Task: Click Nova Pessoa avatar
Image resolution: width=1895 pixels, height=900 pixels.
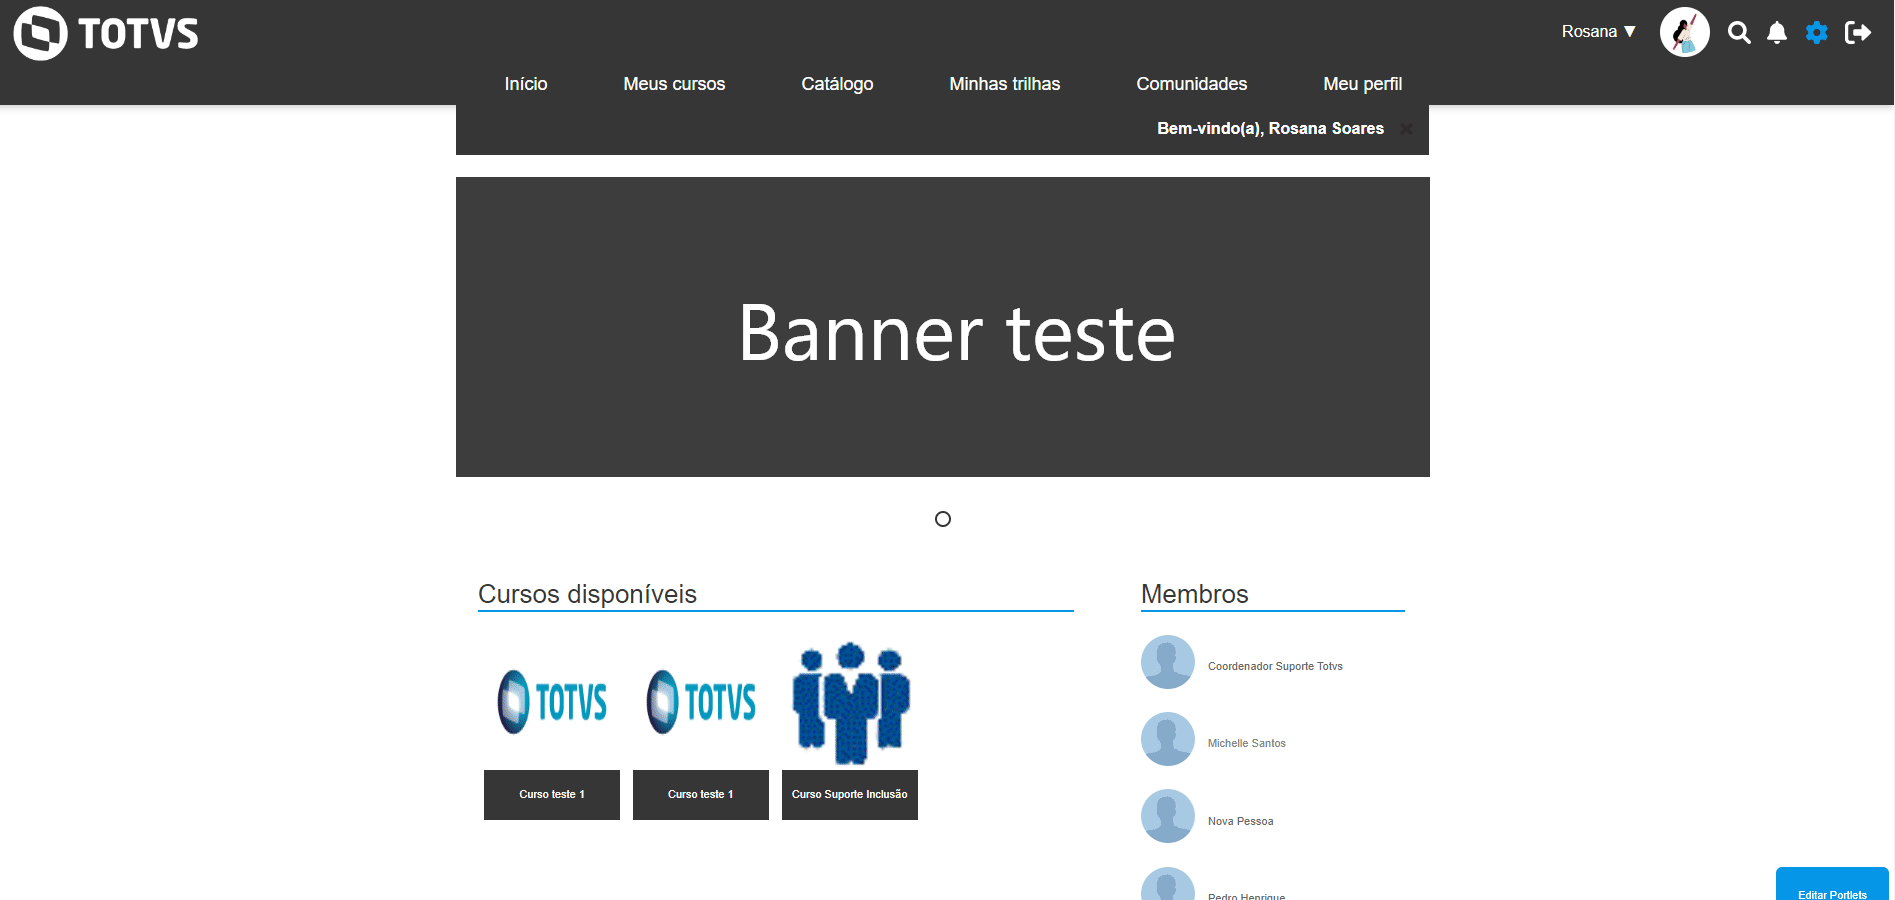Action: tap(1168, 816)
